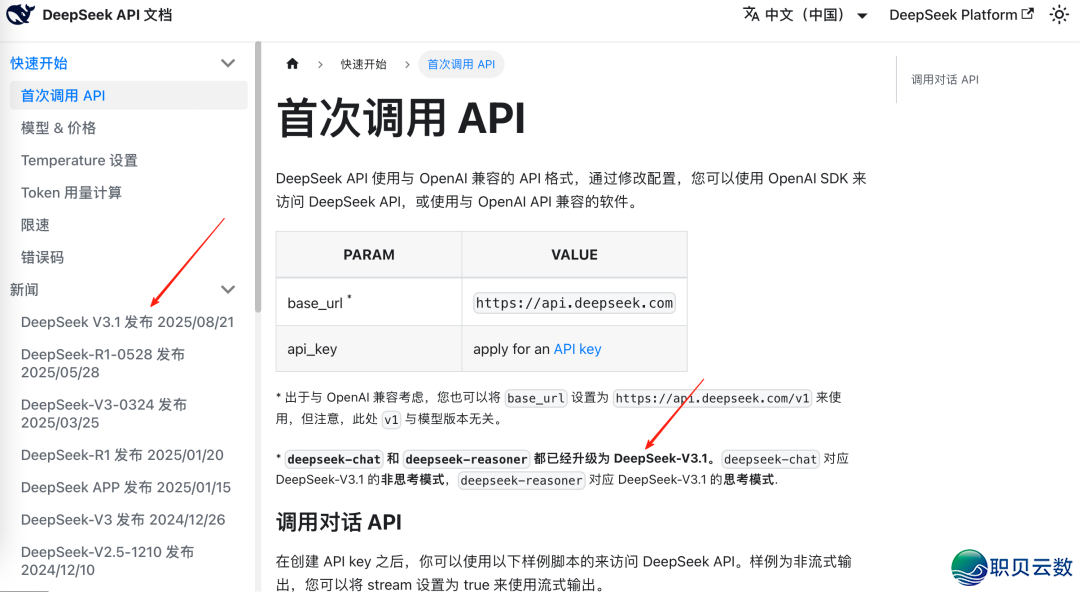This screenshot has width=1080, height=592.
Task: Open DeepSeek Platform external link
Action: click(961, 15)
